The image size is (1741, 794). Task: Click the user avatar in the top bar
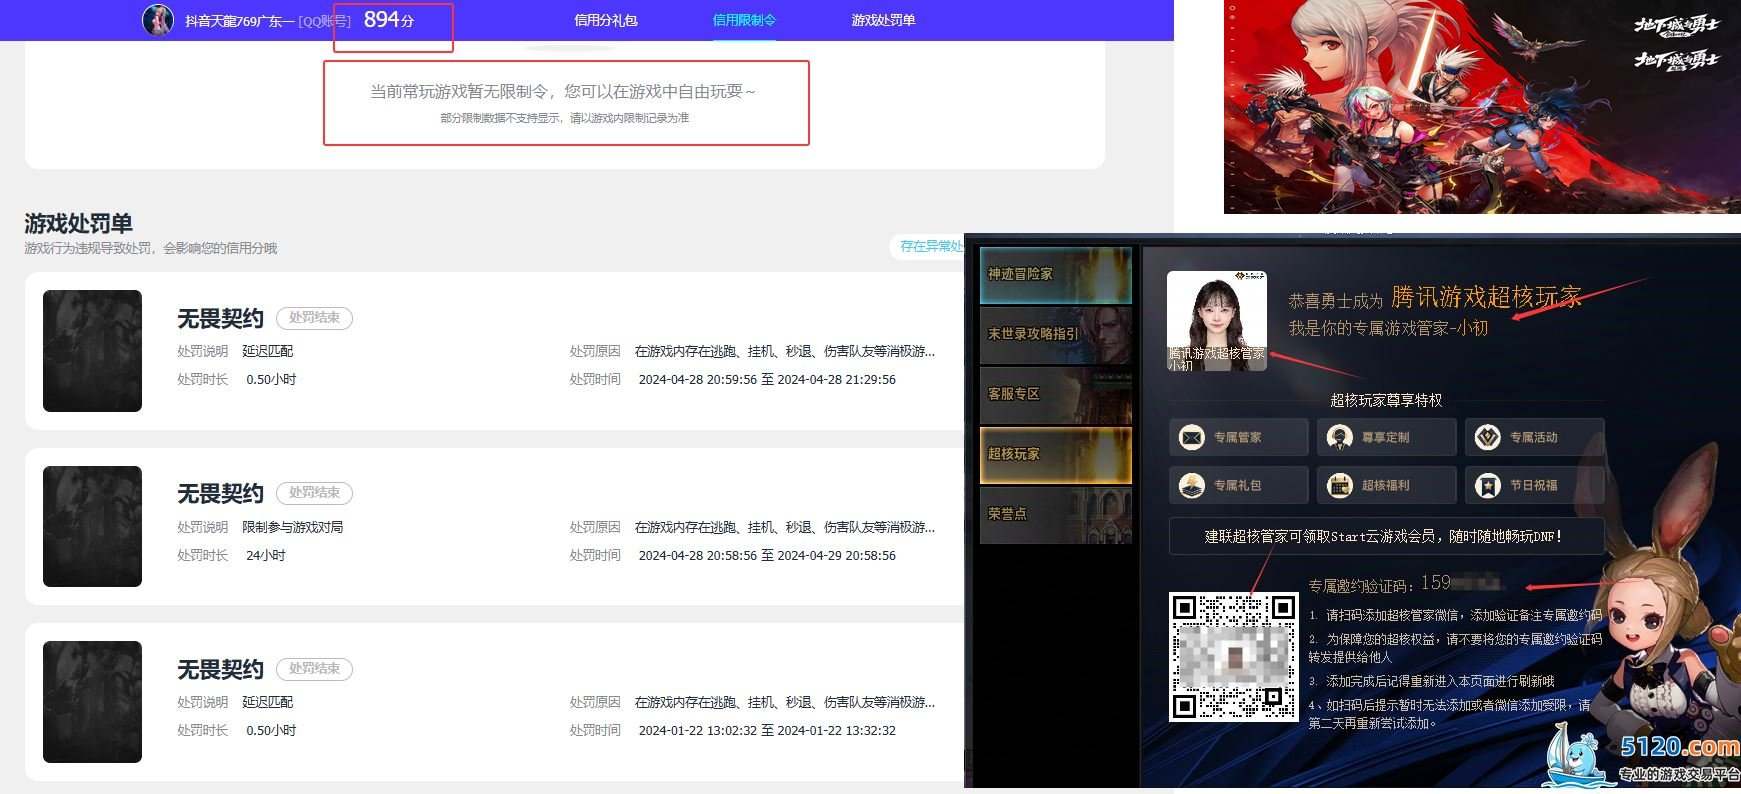pos(158,19)
